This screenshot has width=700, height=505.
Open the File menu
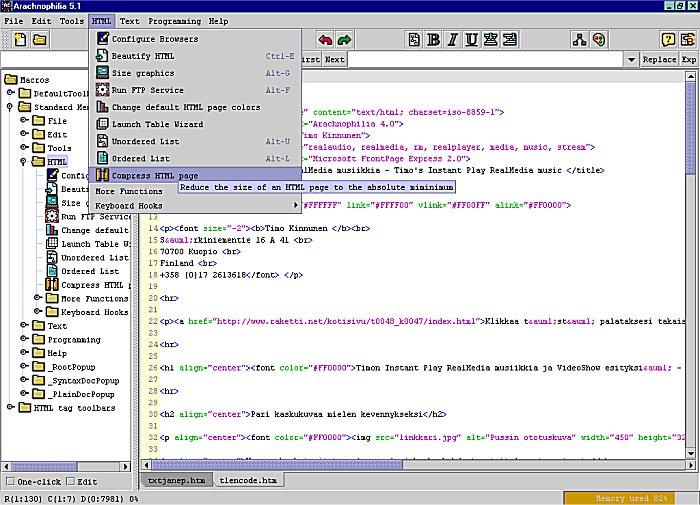pos(13,21)
